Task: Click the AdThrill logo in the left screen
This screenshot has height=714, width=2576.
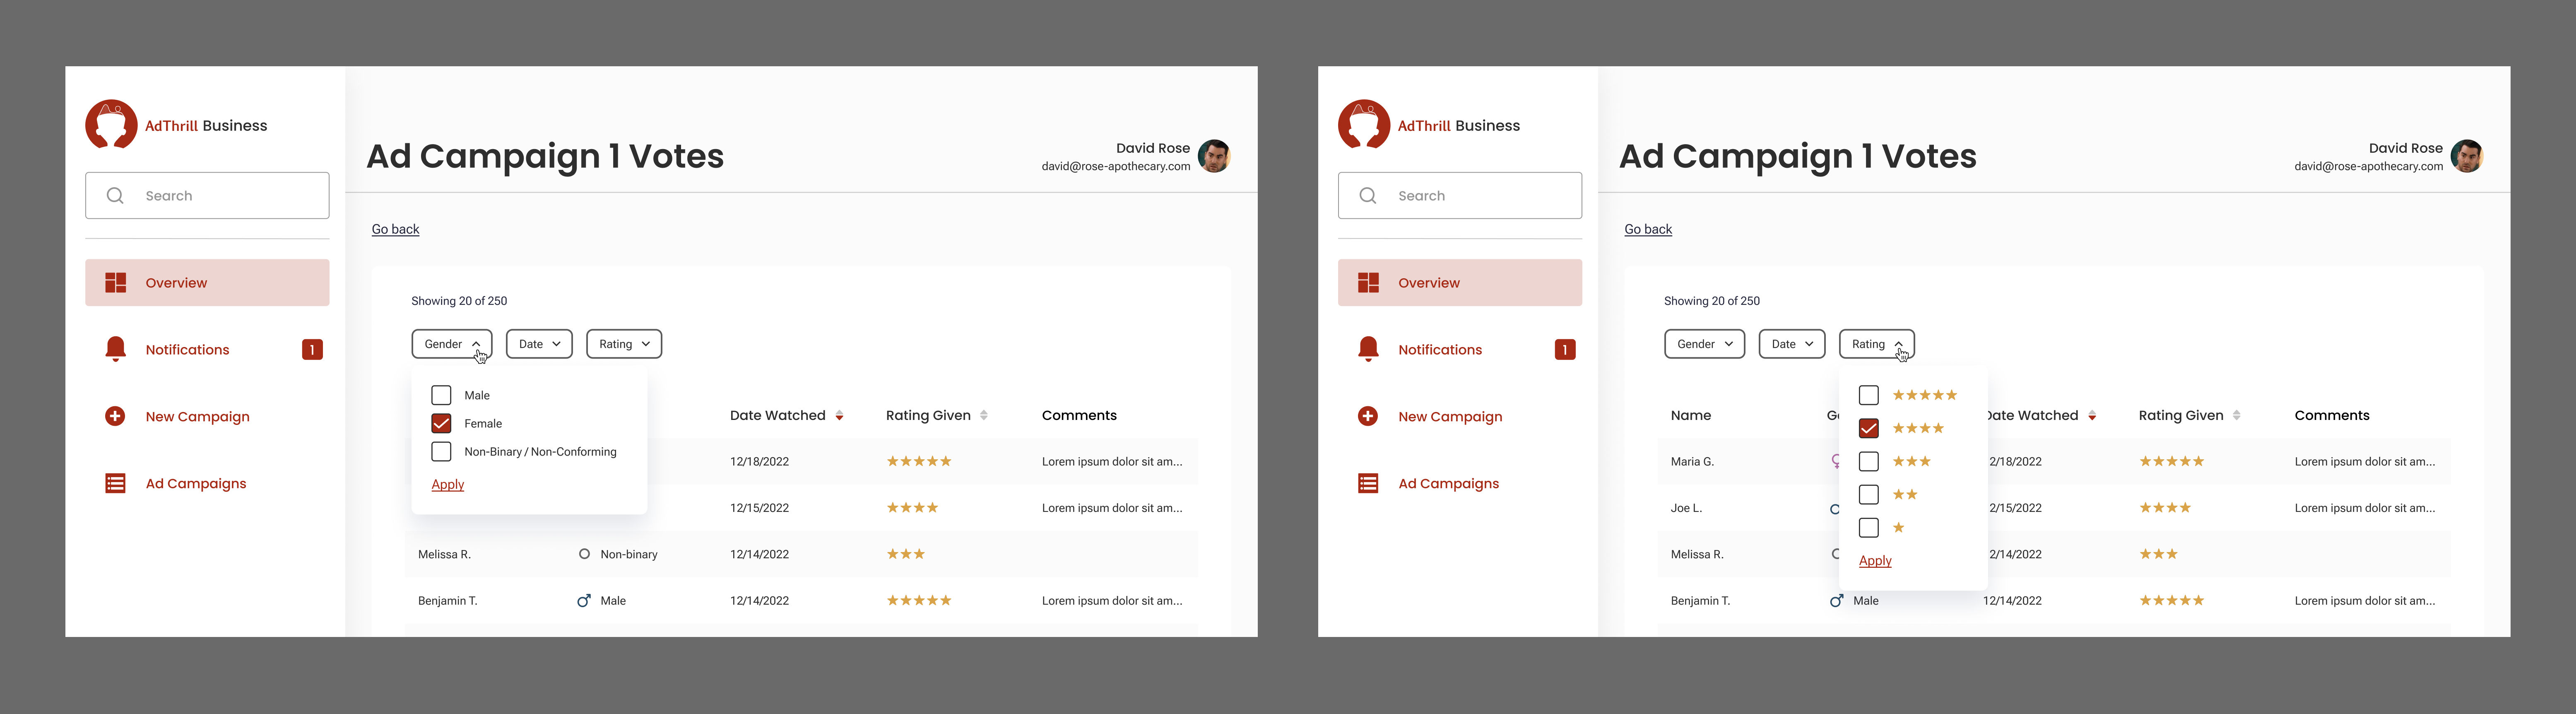Action: (111, 124)
